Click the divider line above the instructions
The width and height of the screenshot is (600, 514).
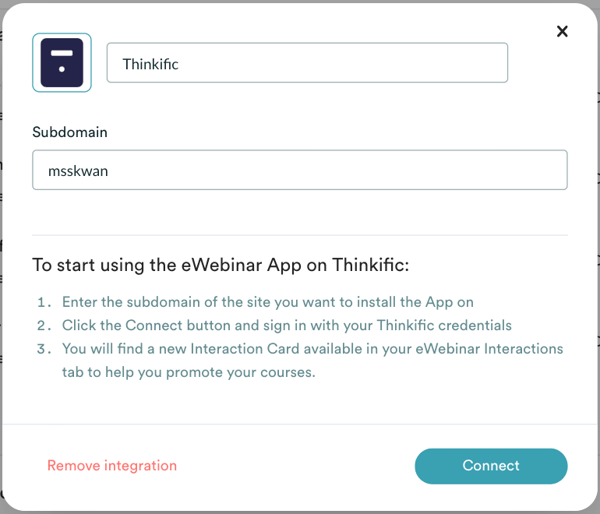click(300, 235)
